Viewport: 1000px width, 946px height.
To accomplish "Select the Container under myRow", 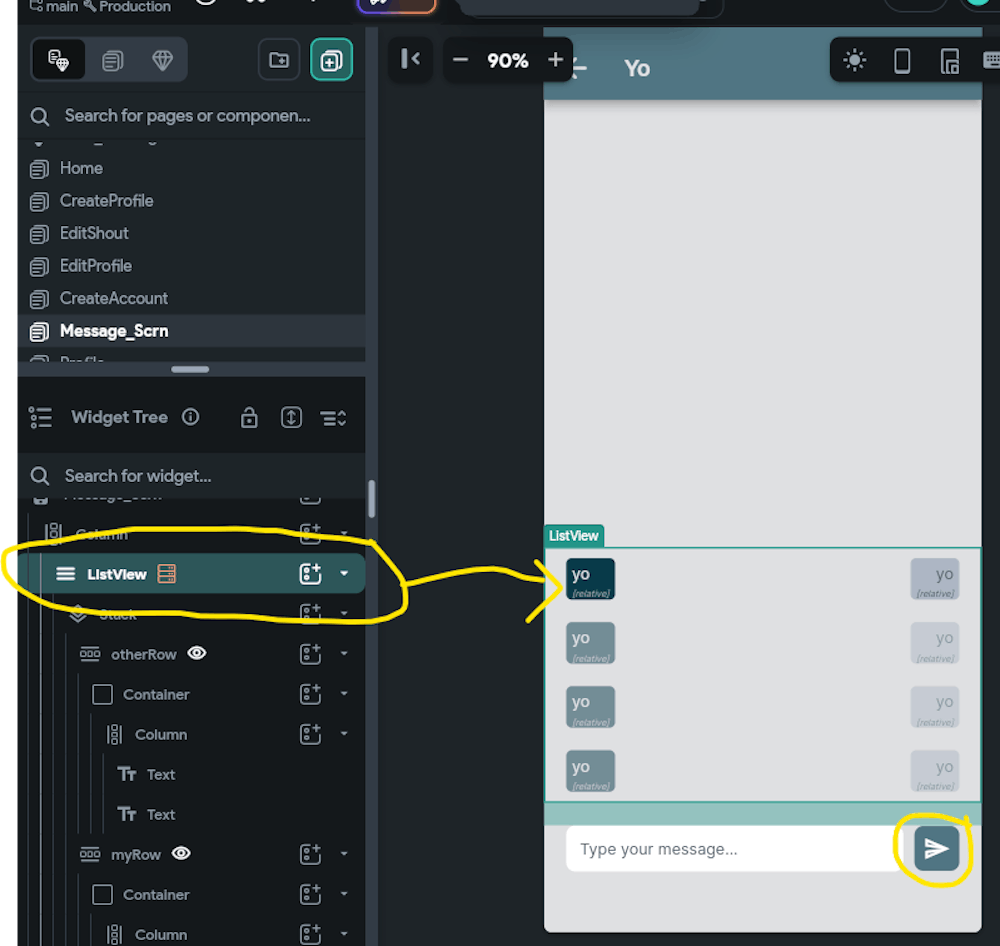I will click(x=156, y=895).
